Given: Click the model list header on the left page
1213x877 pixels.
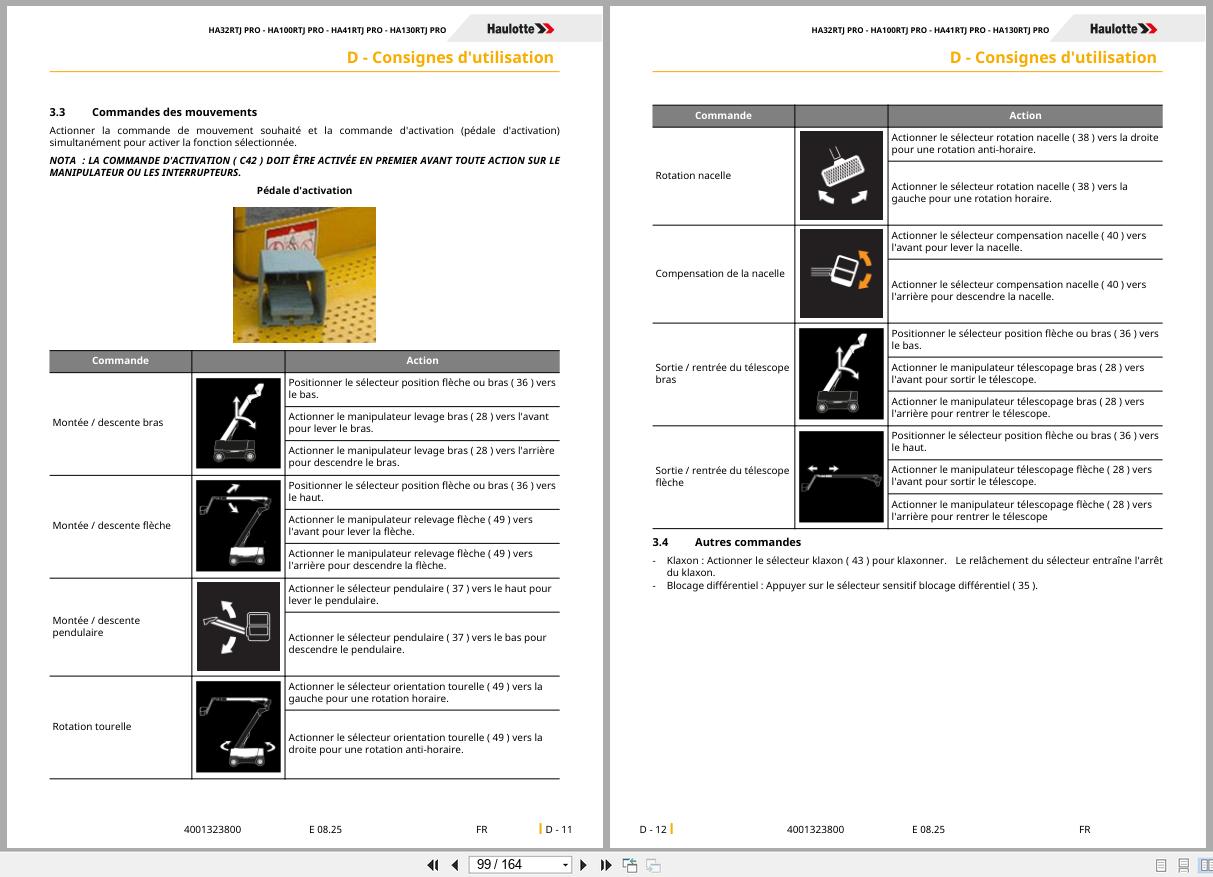Looking at the screenshot, I should 327,30.
